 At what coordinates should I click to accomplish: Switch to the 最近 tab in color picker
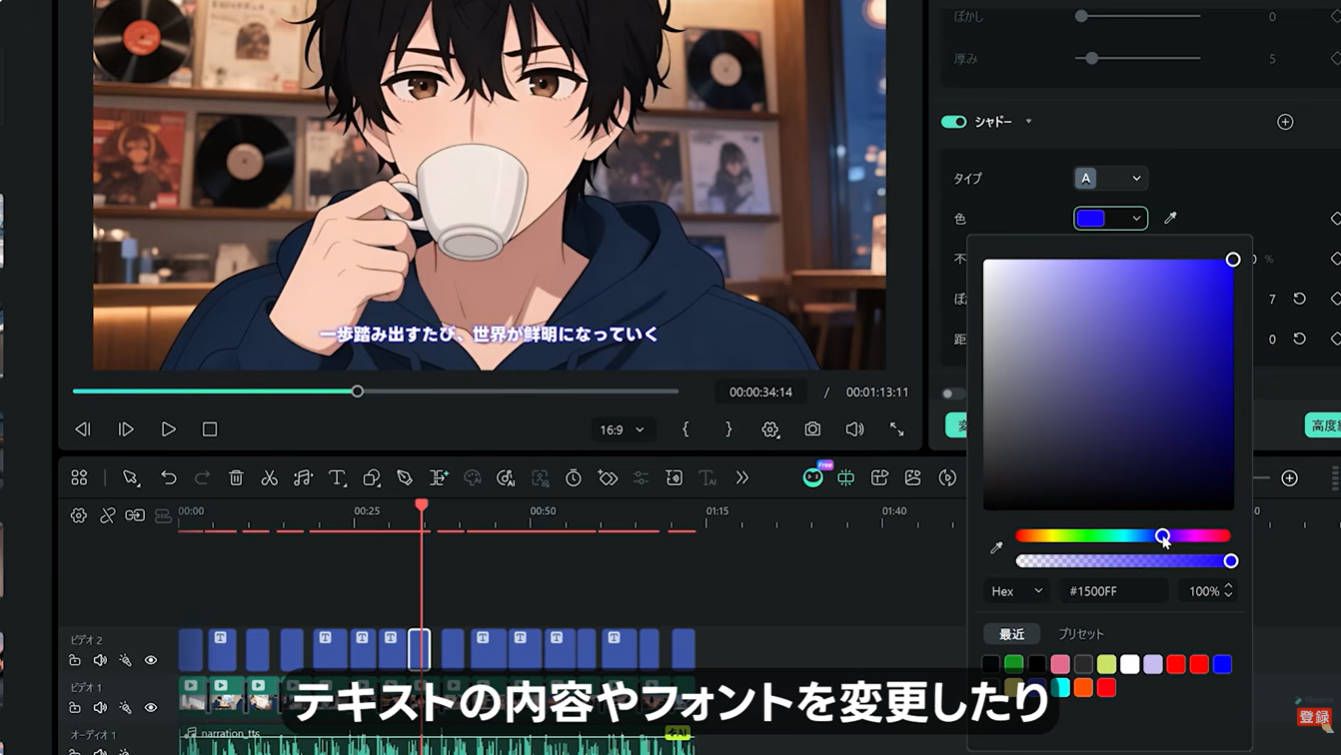(x=1012, y=634)
